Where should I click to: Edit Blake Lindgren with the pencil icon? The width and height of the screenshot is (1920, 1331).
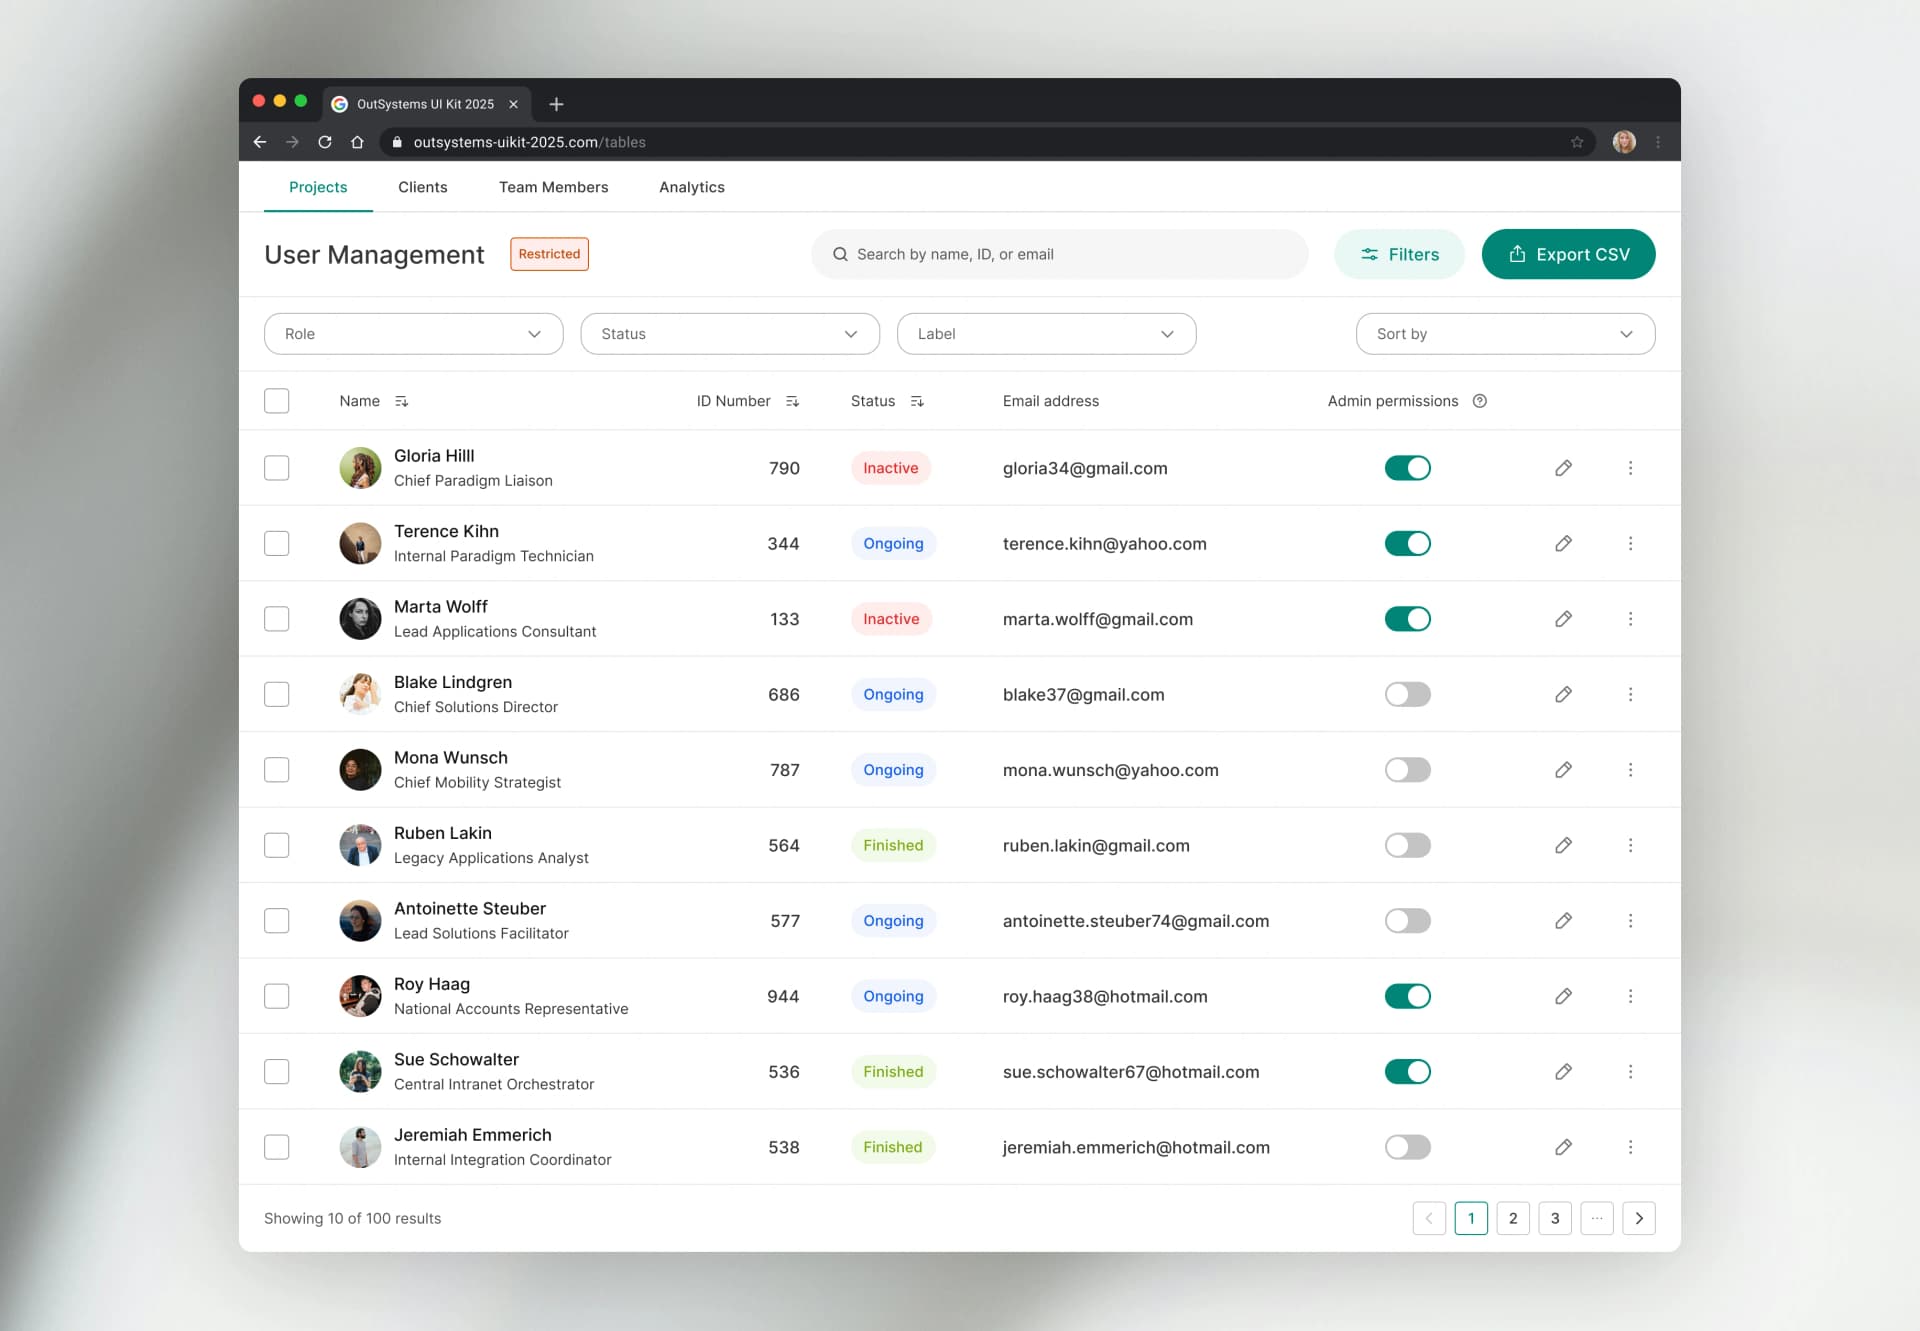[x=1564, y=694]
